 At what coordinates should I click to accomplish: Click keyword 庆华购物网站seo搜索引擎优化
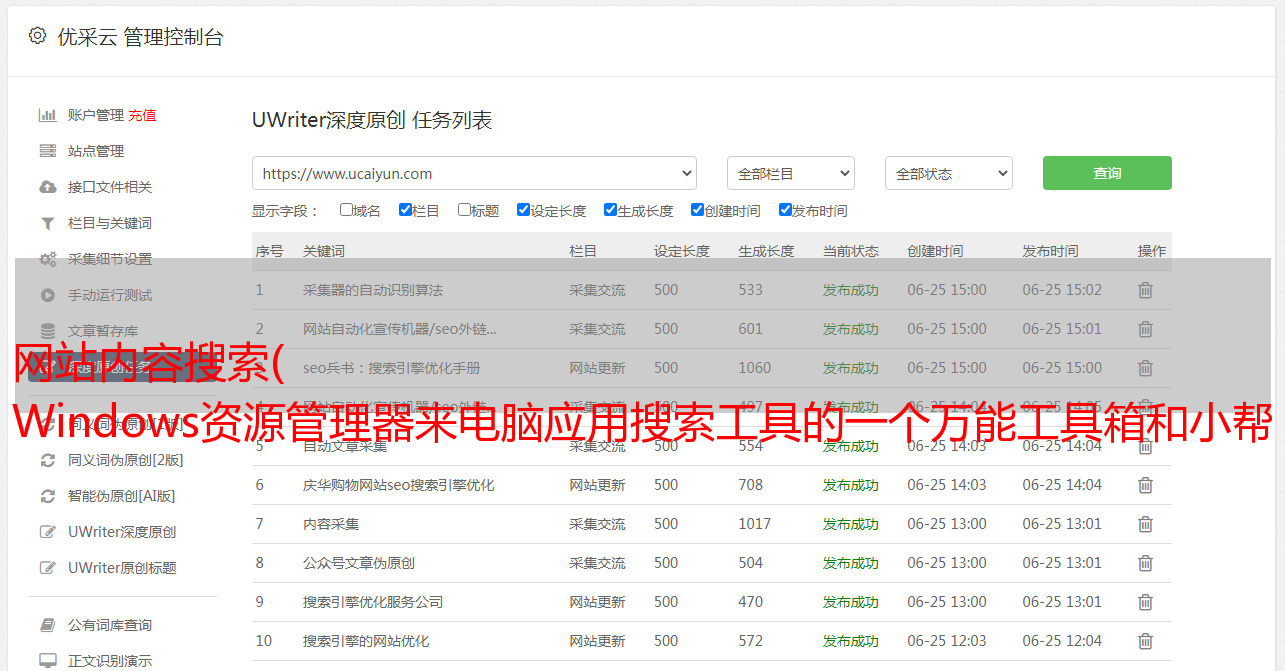[399, 485]
